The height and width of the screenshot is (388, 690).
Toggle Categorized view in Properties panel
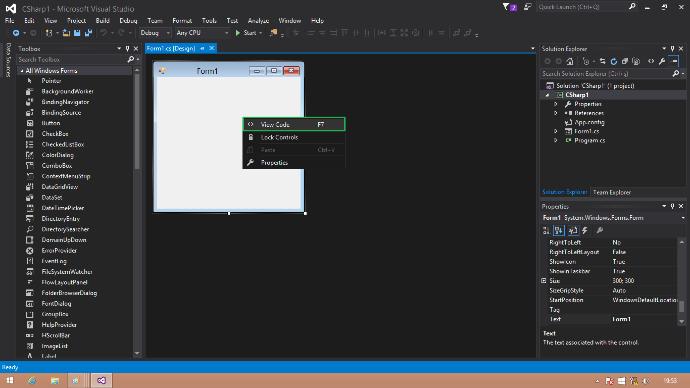pos(546,231)
